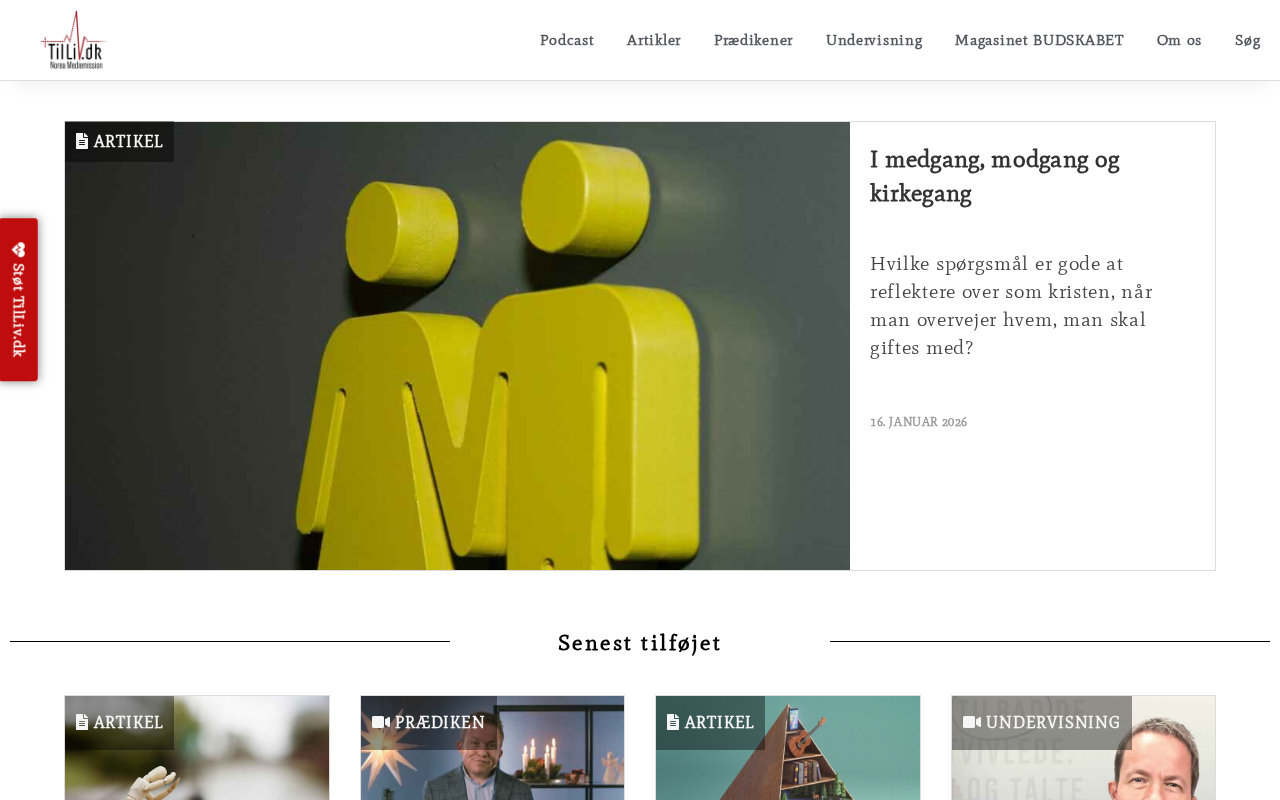This screenshot has height=800, width=1280.
Task: Open the Artikler menu item
Action: 654,40
